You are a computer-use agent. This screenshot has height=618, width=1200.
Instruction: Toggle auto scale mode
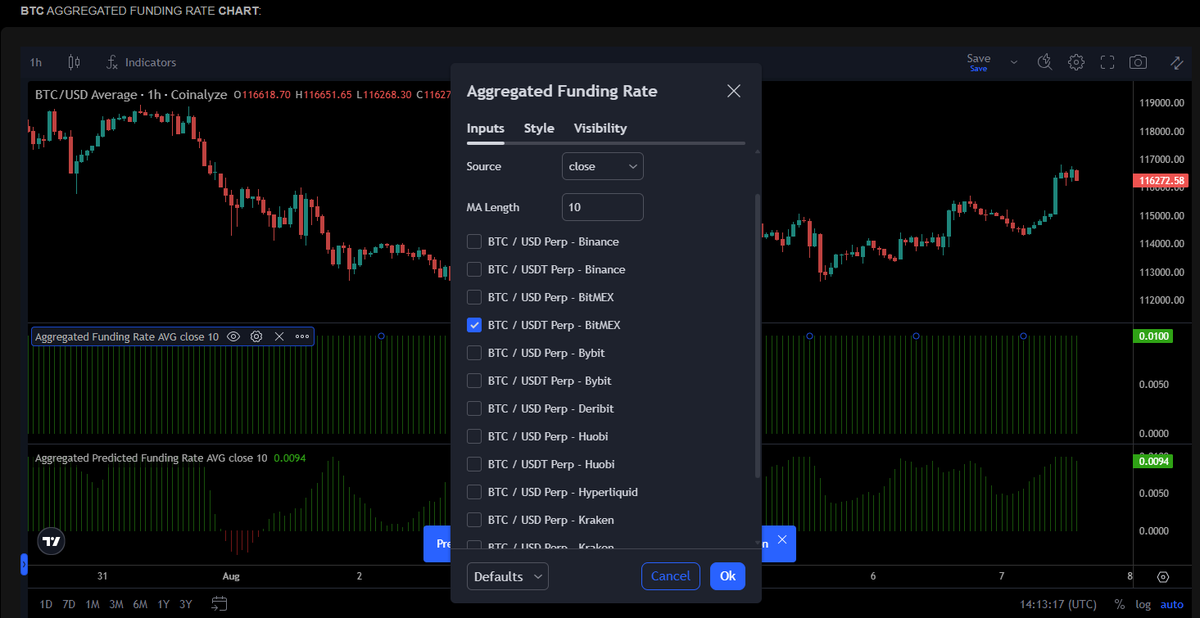1172,604
